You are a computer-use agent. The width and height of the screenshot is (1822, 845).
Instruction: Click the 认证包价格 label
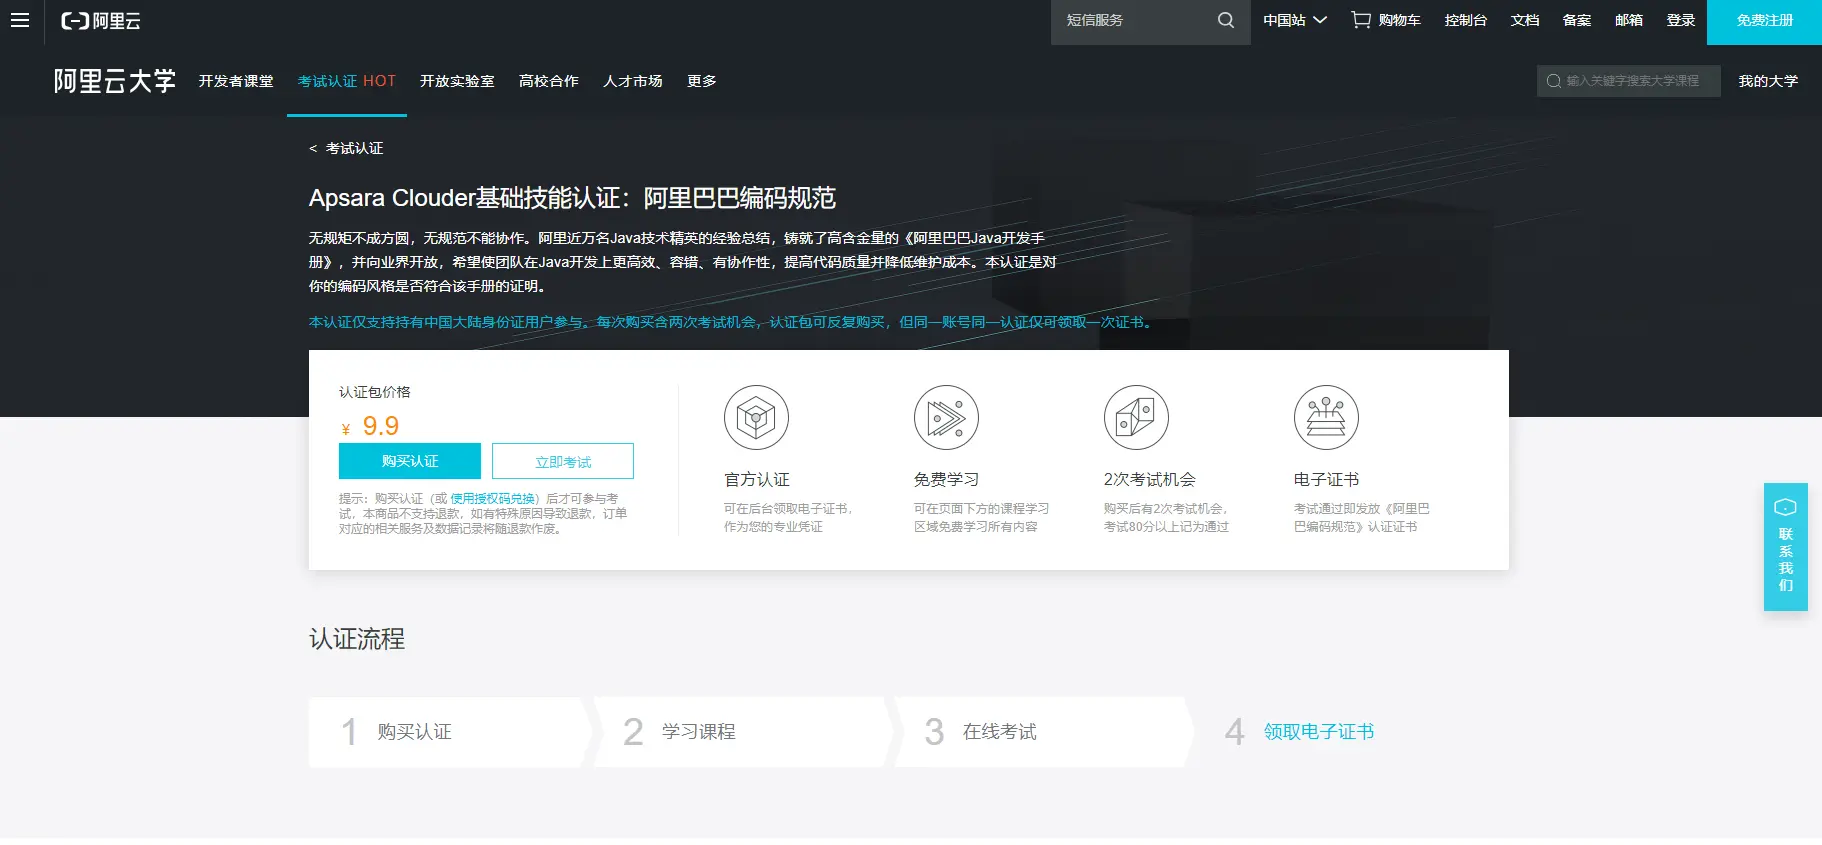pos(375,392)
